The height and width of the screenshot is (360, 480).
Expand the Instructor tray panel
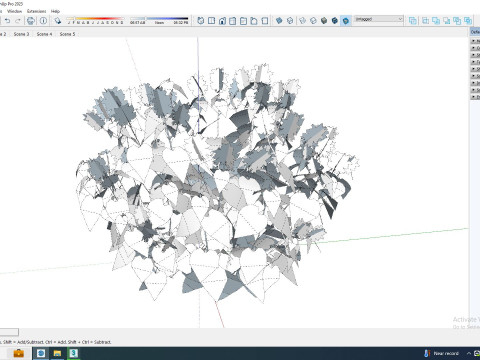[x=475, y=83]
